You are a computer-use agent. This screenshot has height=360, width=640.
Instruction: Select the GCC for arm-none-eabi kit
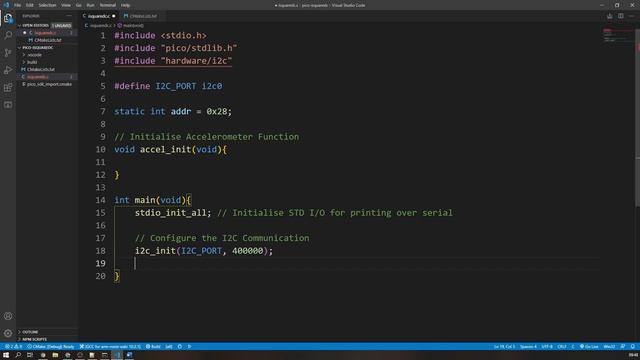coord(109,347)
